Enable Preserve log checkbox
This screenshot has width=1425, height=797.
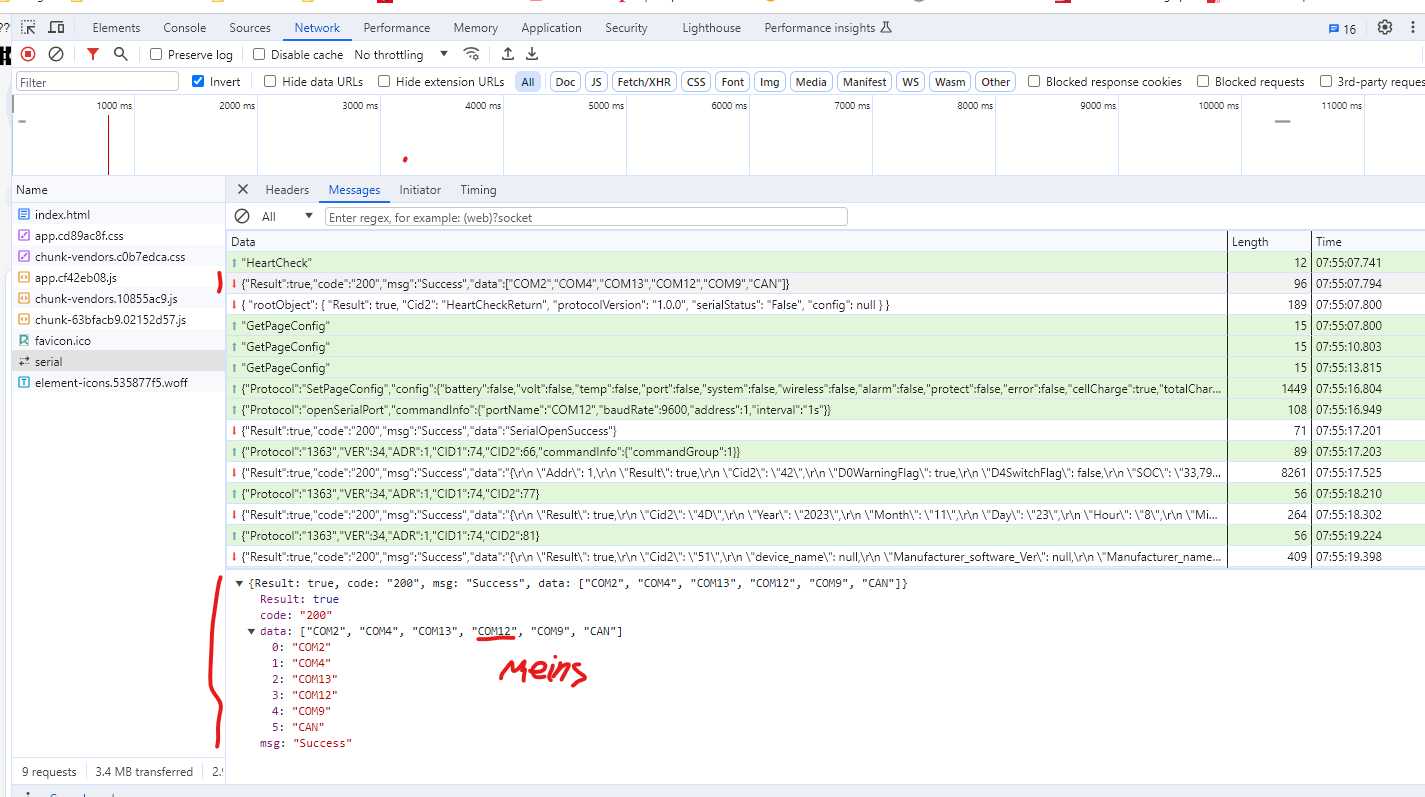156,54
